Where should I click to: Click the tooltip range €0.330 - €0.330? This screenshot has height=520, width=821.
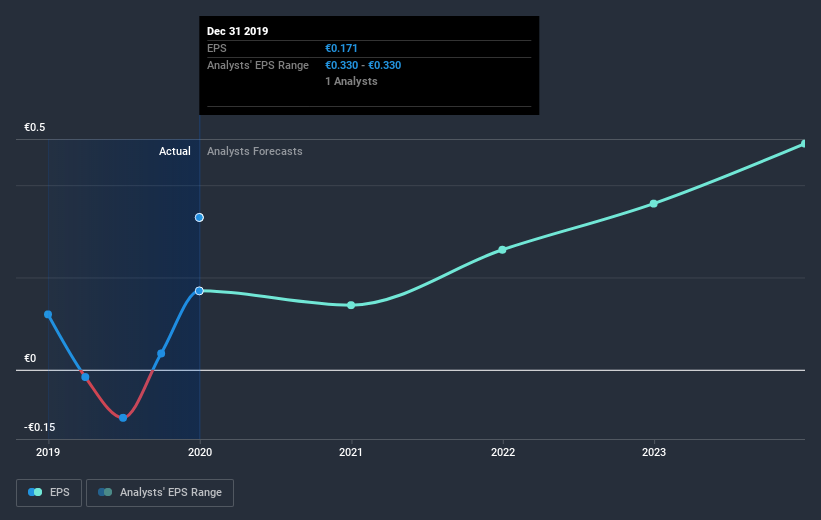(363, 65)
